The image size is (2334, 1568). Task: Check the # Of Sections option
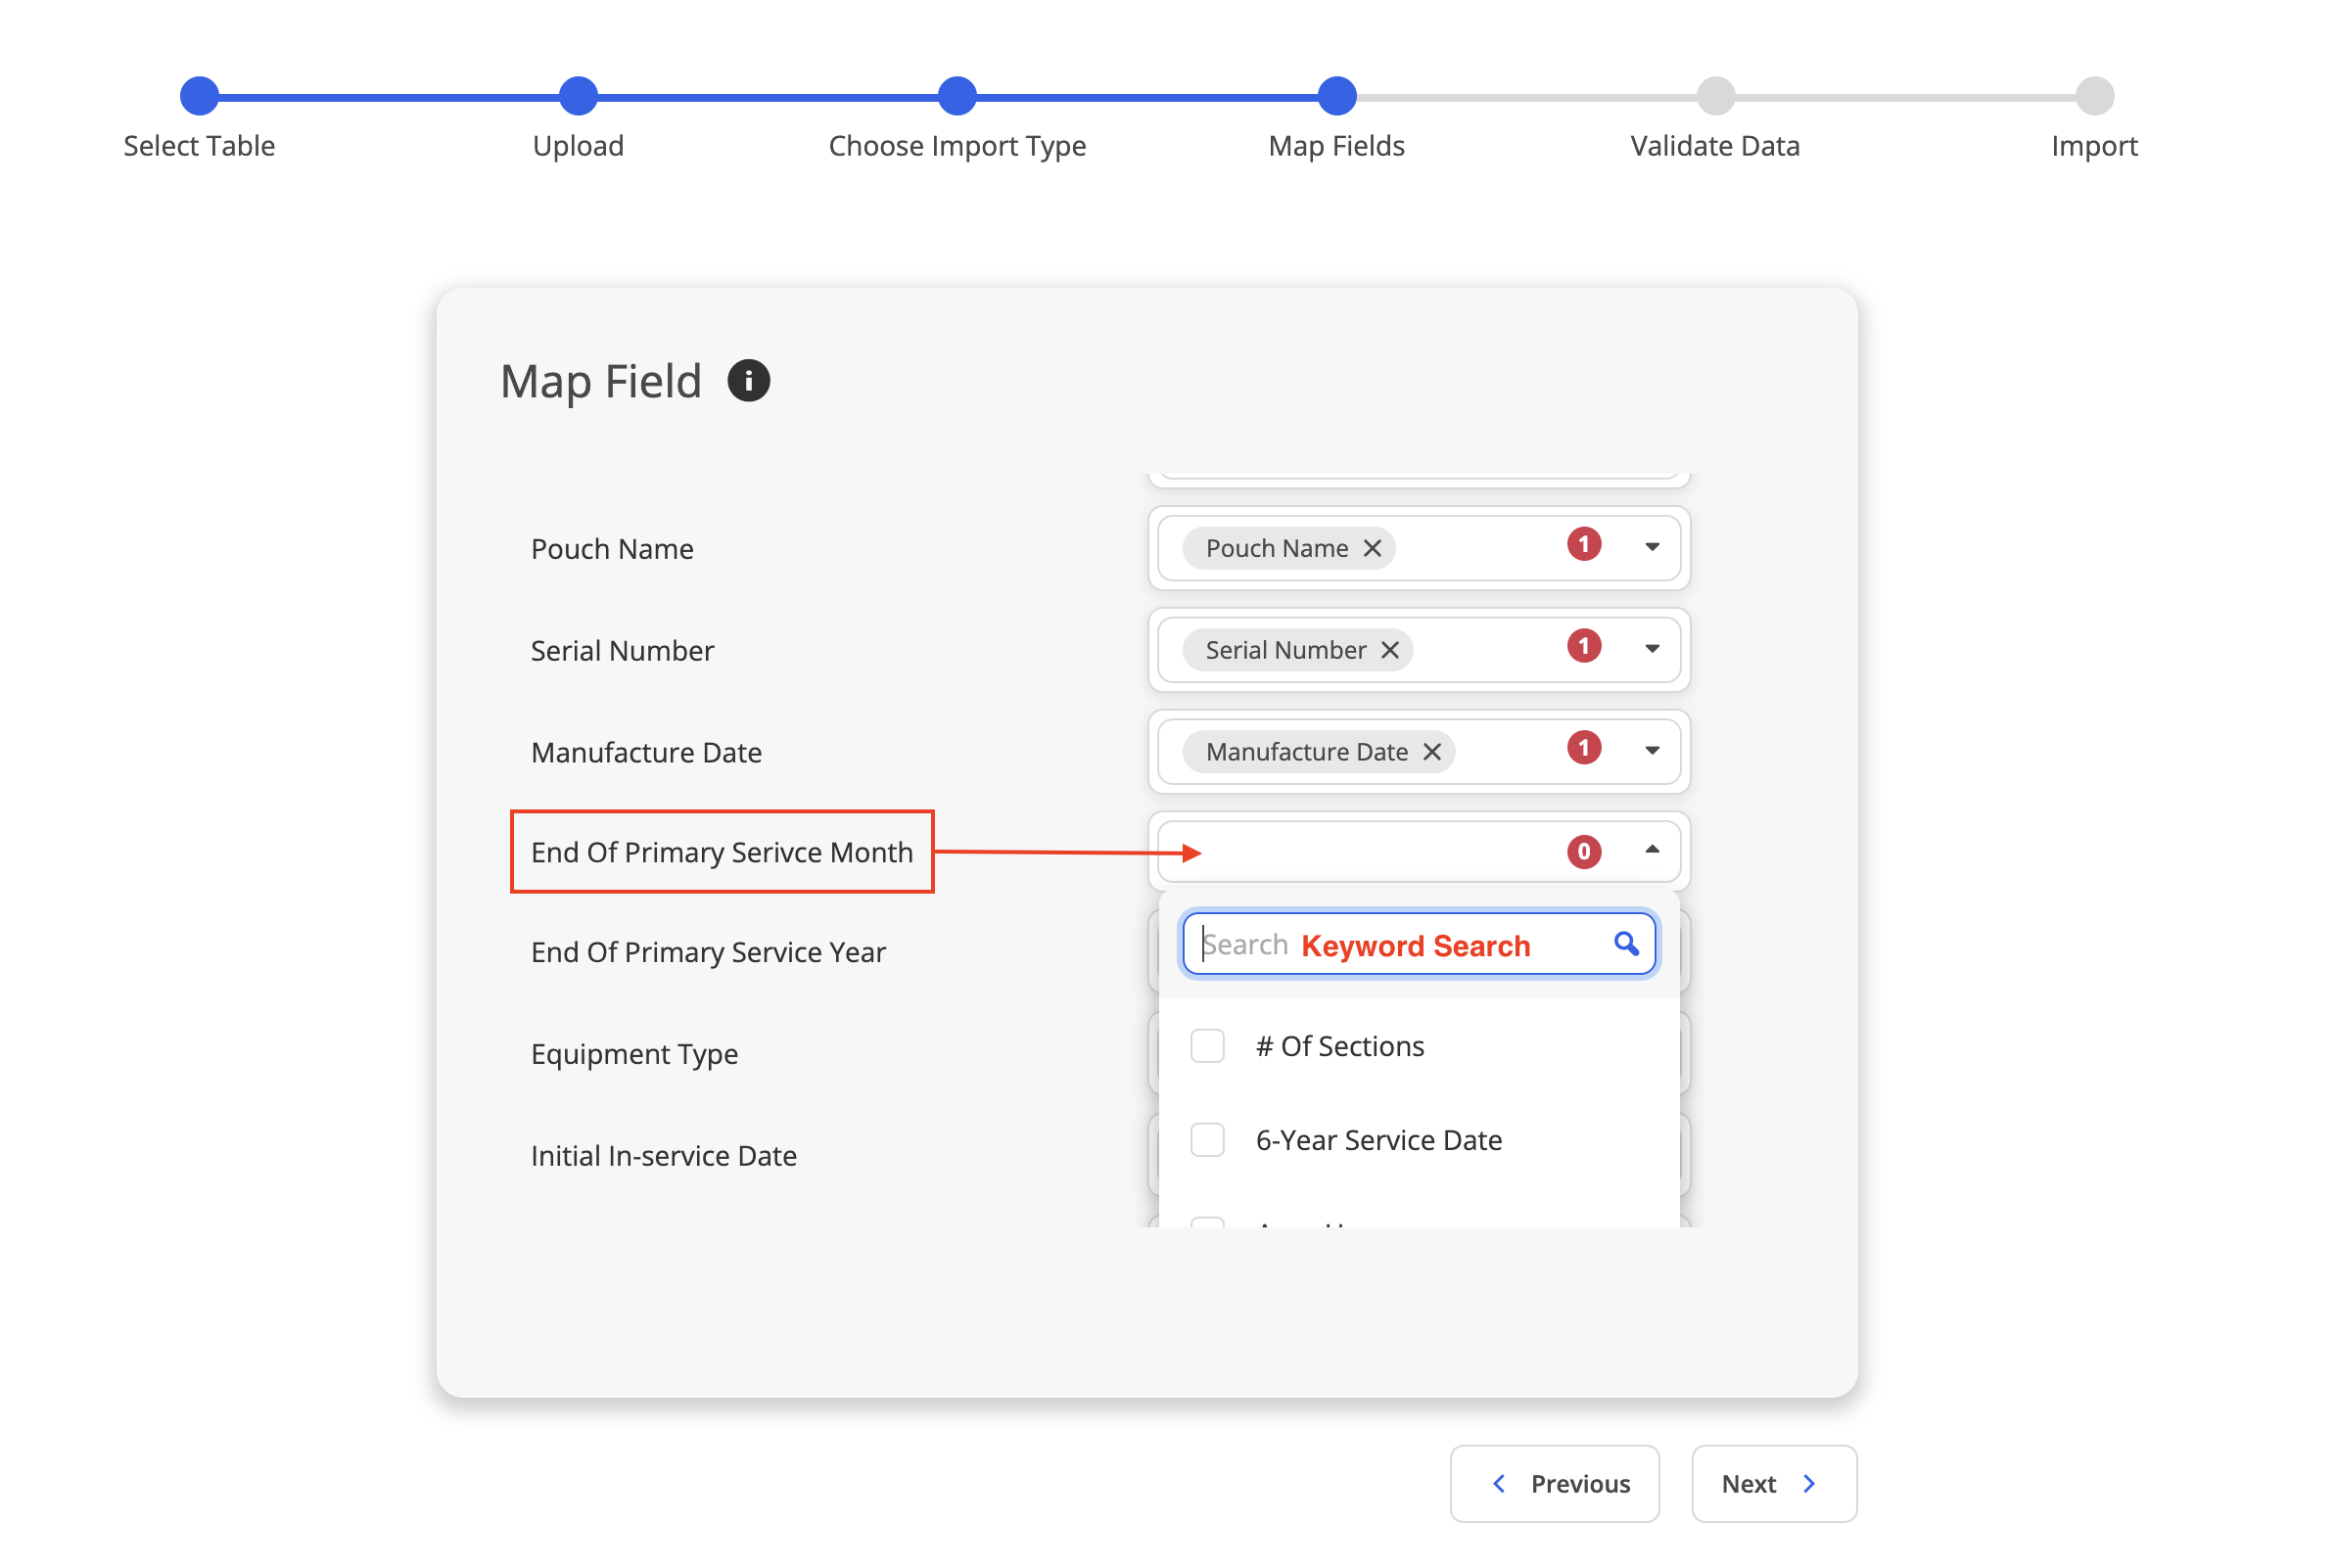point(1207,1046)
